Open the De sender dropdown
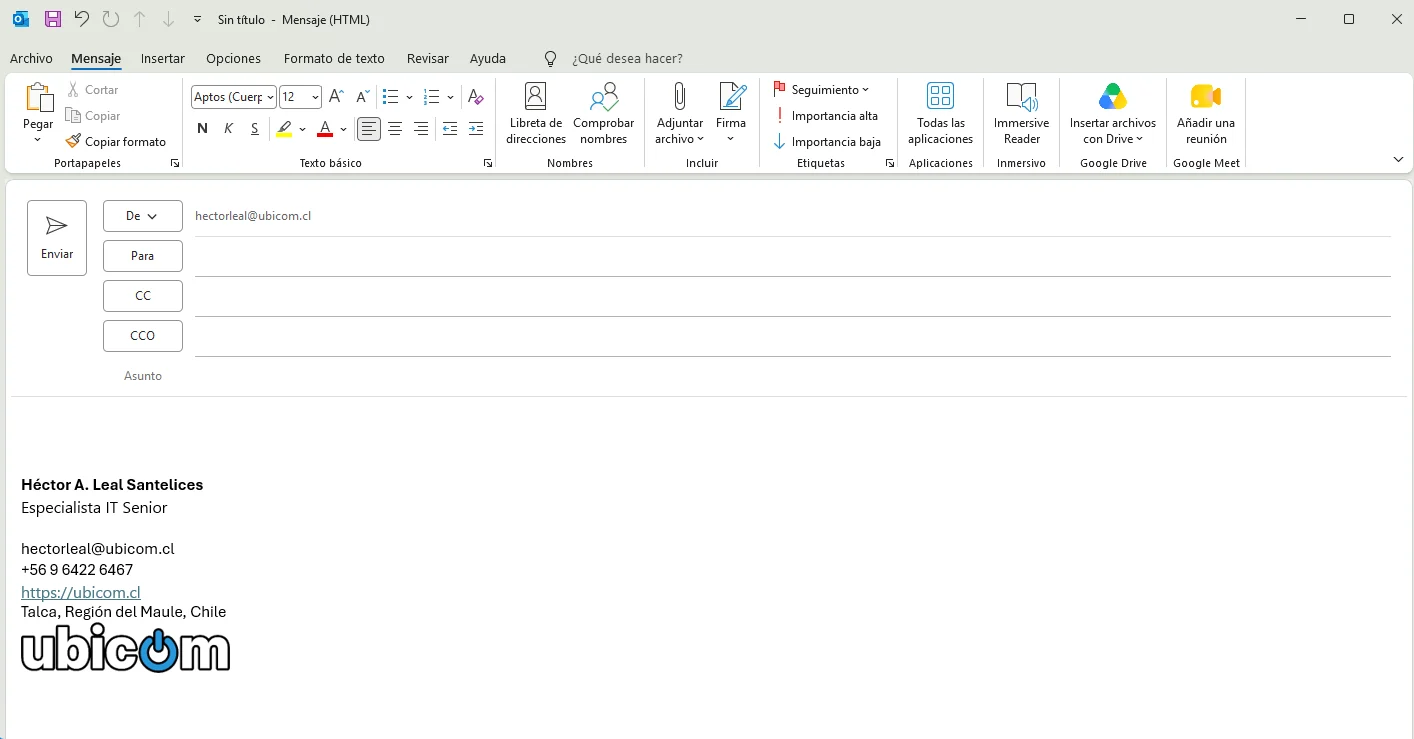The height and width of the screenshot is (739, 1414). 143,216
